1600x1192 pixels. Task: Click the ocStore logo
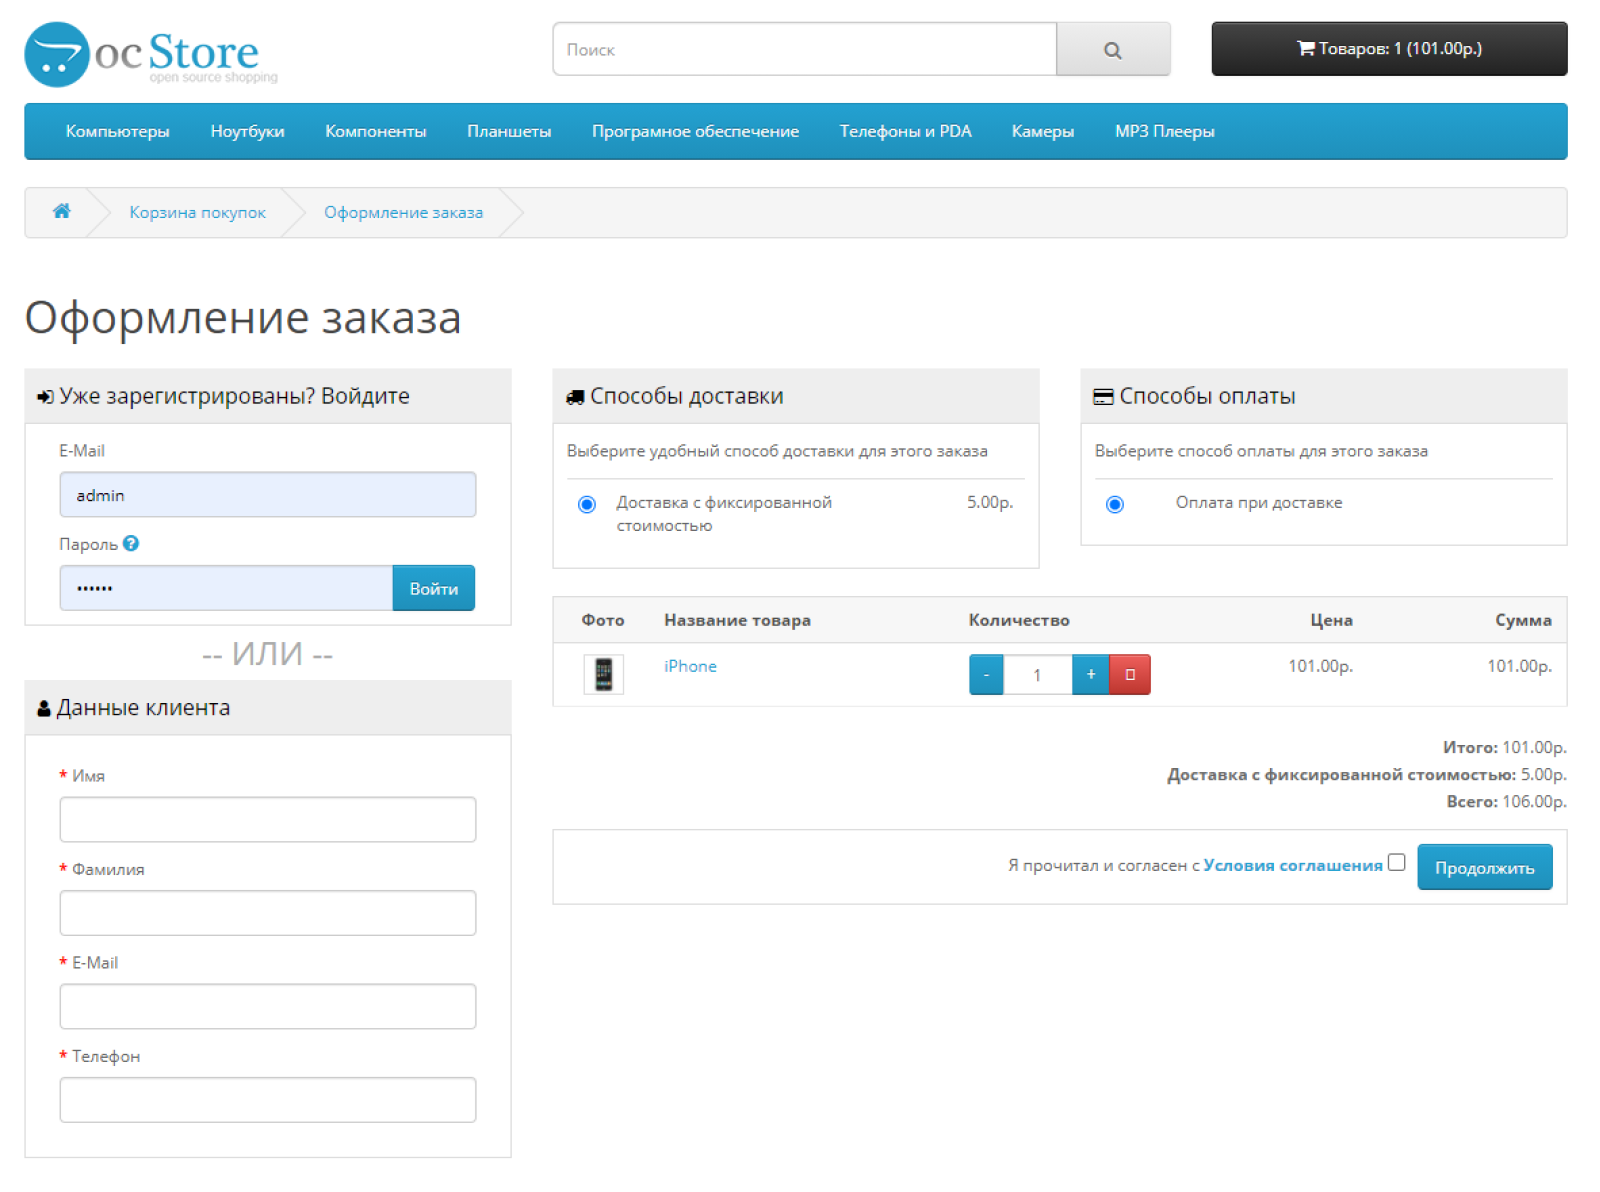click(x=152, y=54)
